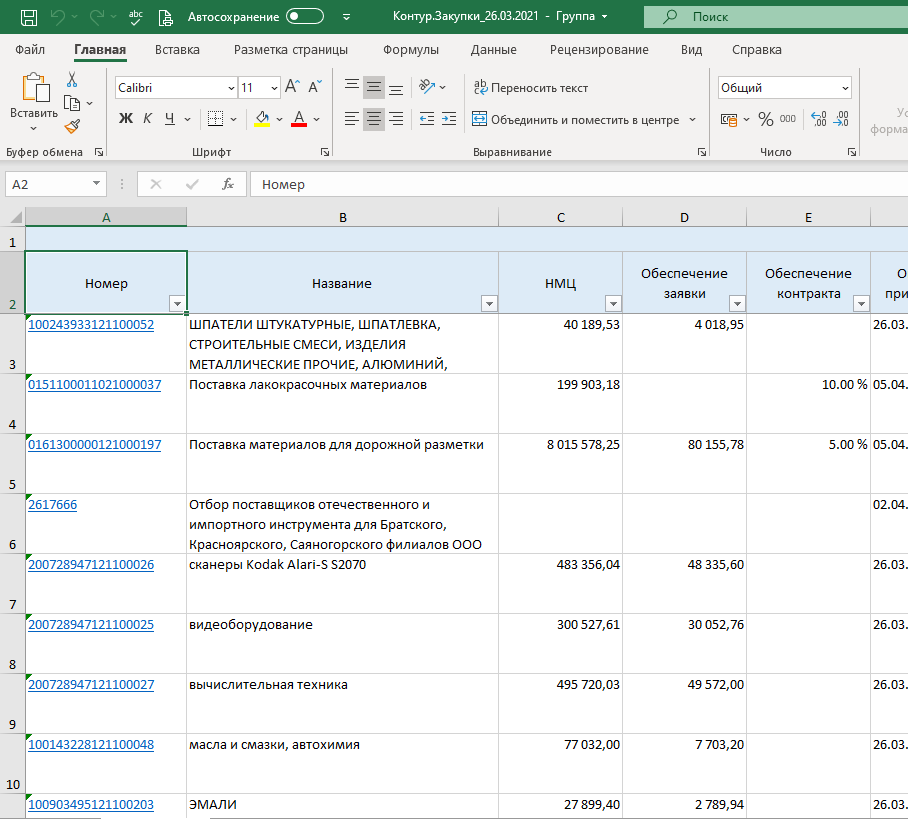The image size is (908, 819).
Task: Open link 200728947121100026
Action: tap(91, 565)
